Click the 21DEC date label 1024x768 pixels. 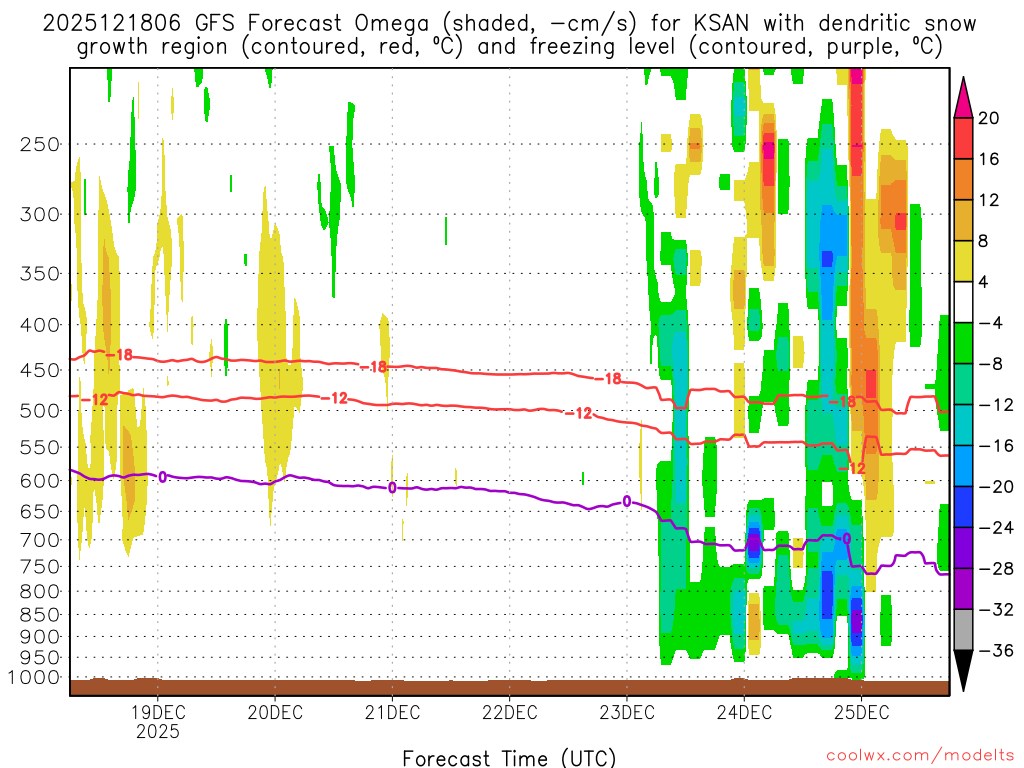(392, 712)
